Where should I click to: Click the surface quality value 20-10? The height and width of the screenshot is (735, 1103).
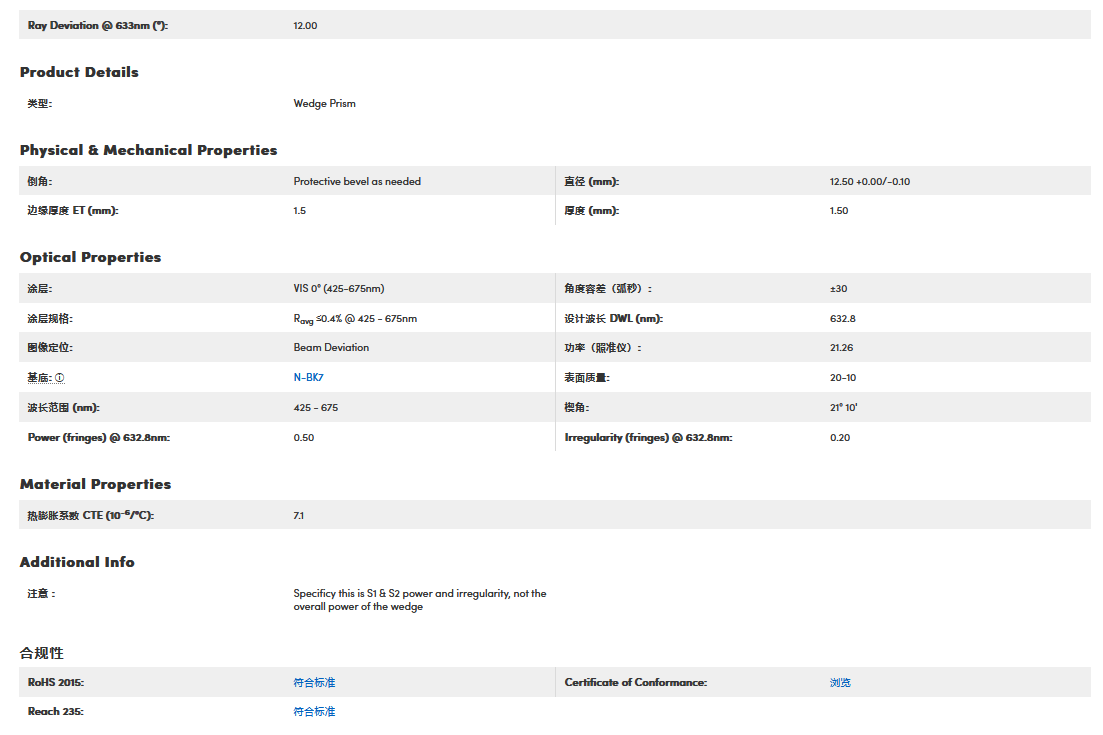842,378
